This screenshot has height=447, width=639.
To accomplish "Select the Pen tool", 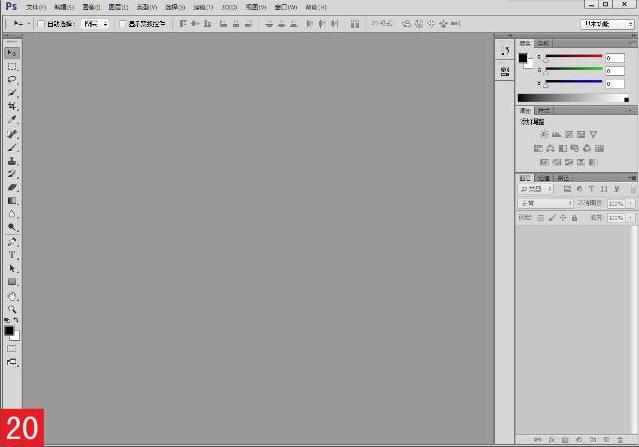I will tap(12, 242).
